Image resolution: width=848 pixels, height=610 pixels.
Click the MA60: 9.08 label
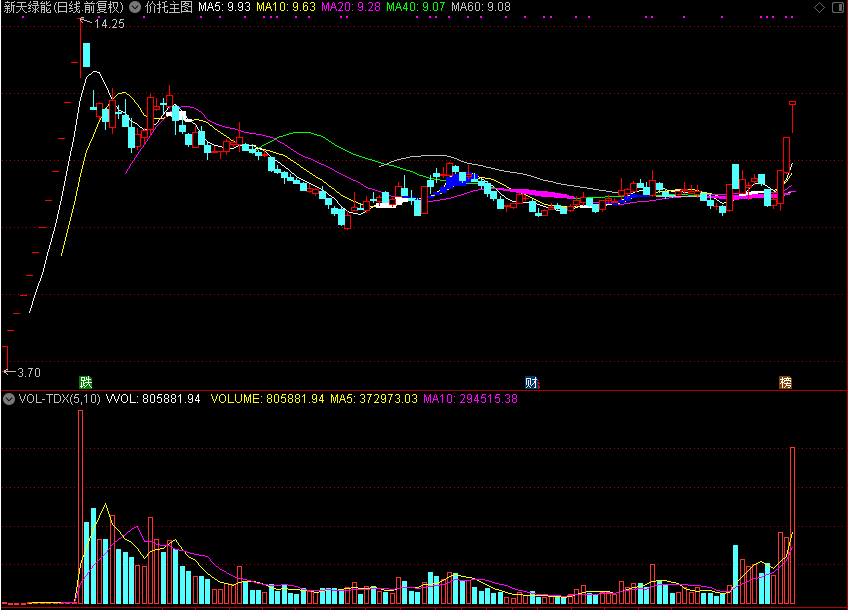pyautogui.click(x=481, y=7)
